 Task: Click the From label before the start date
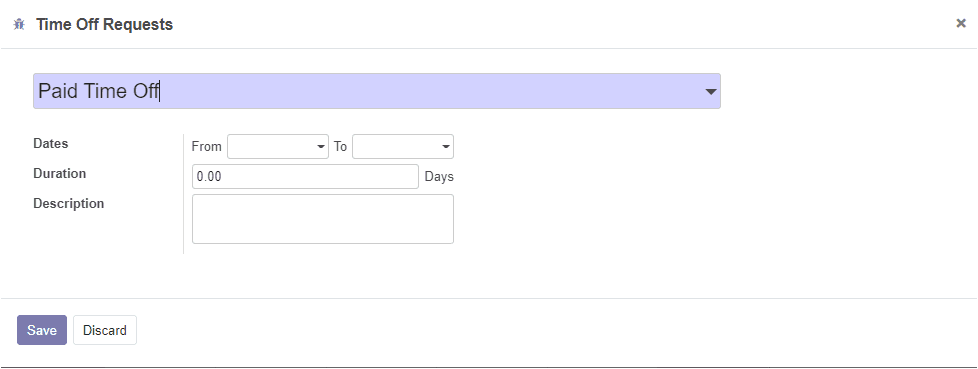coord(206,146)
